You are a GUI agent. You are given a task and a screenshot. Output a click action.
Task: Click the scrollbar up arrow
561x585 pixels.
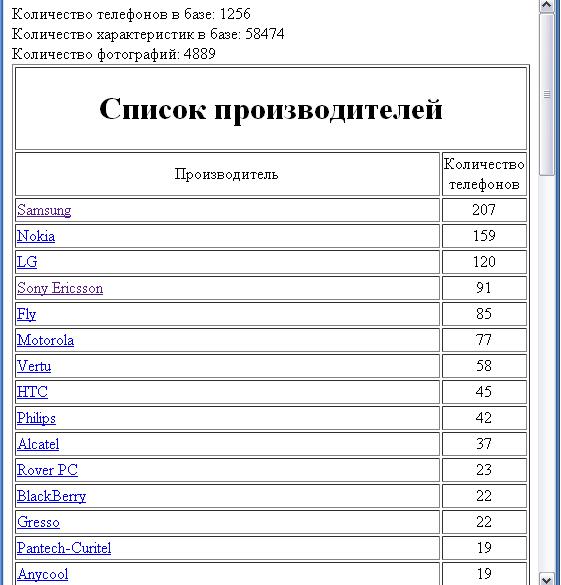click(x=546, y=6)
